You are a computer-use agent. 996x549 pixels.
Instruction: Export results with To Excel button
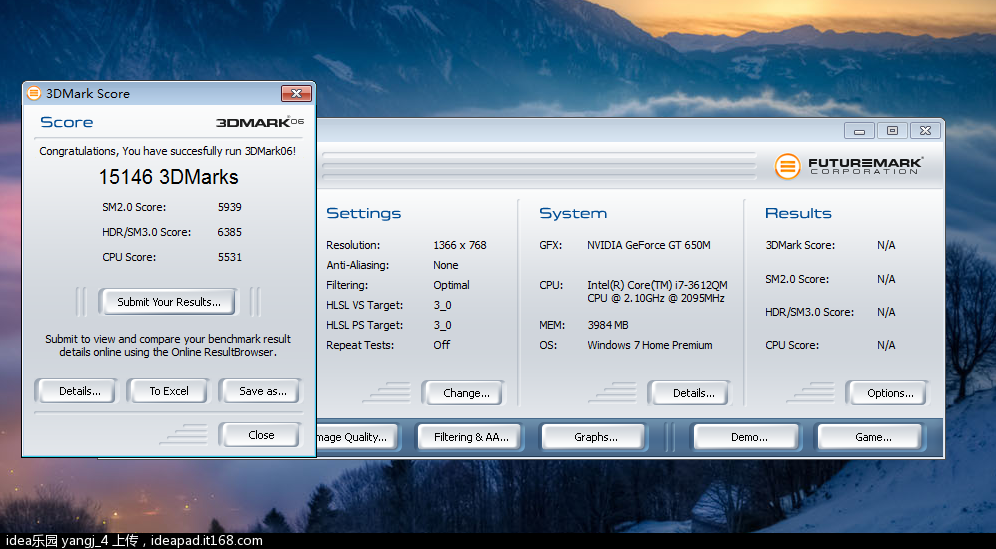pyautogui.click(x=168, y=391)
